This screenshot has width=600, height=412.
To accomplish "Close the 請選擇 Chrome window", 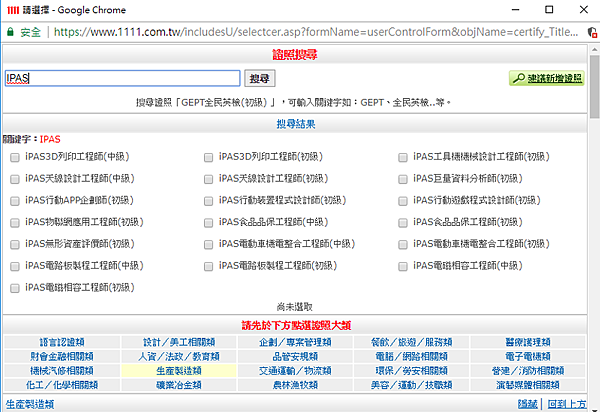I will 584,10.
